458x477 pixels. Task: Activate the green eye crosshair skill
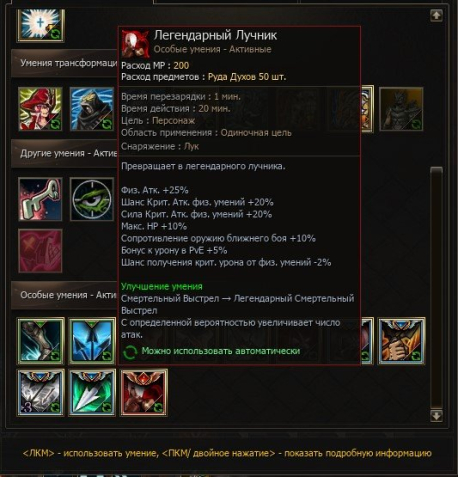pos(92,199)
